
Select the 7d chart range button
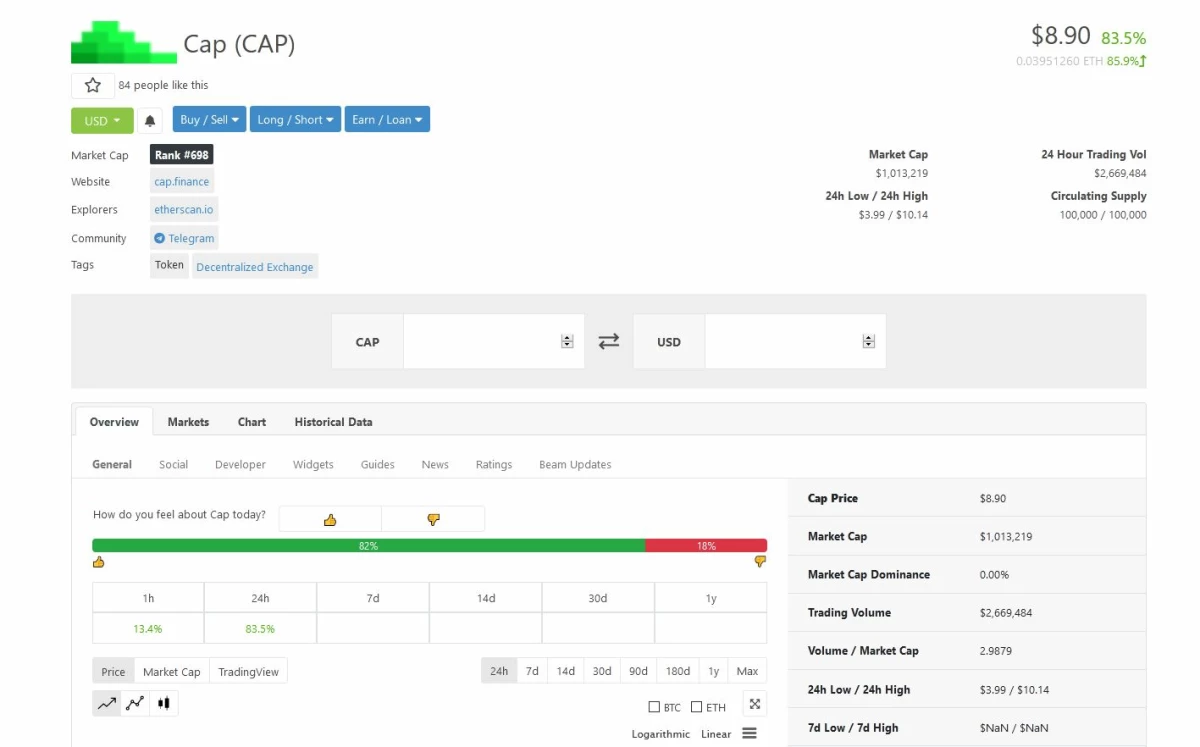point(532,671)
